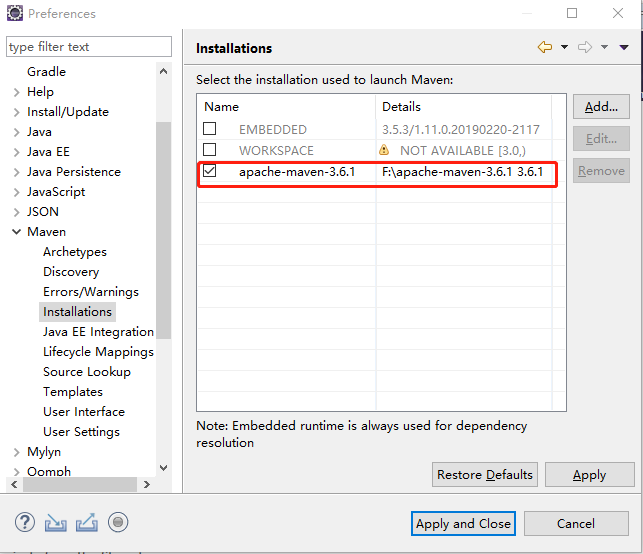Uncheck the apache-maven-3.6.1 checkbox
This screenshot has height=554, width=643.
(210, 171)
